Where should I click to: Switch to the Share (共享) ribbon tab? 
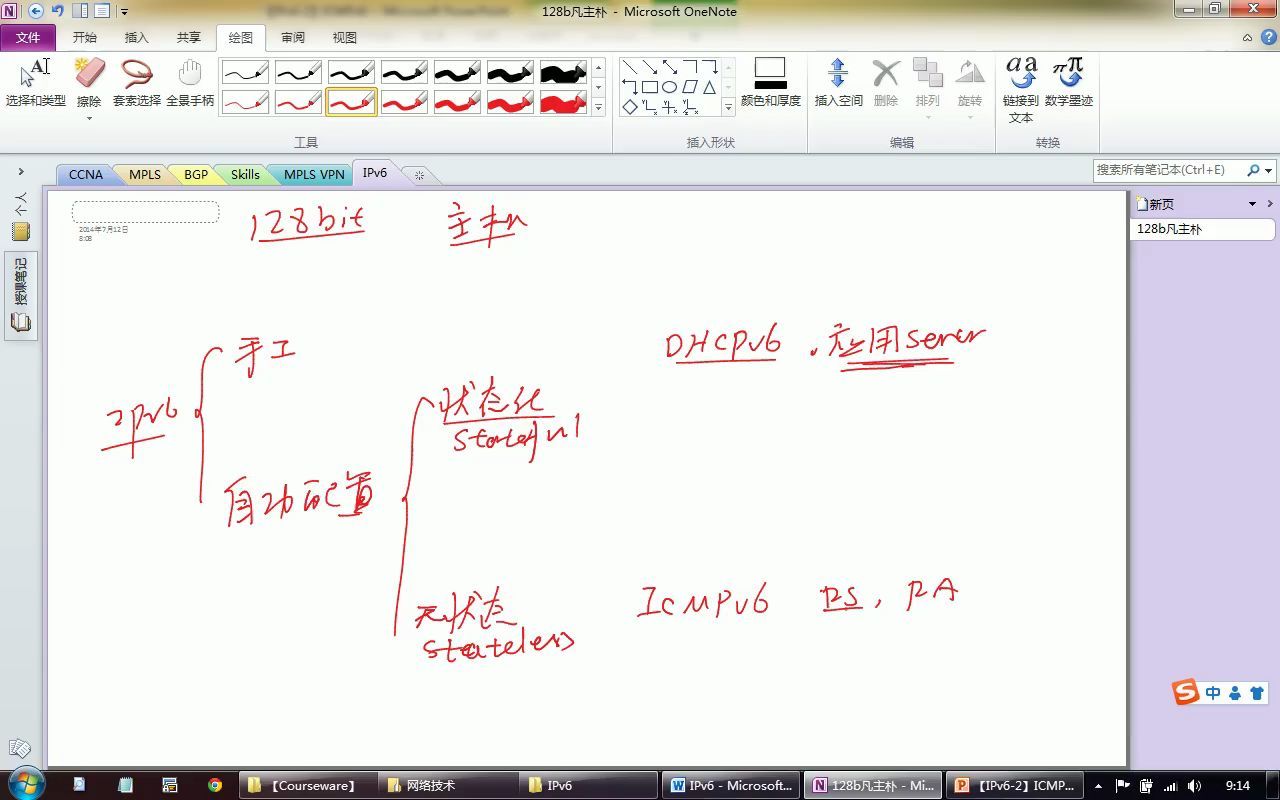pyautogui.click(x=188, y=37)
